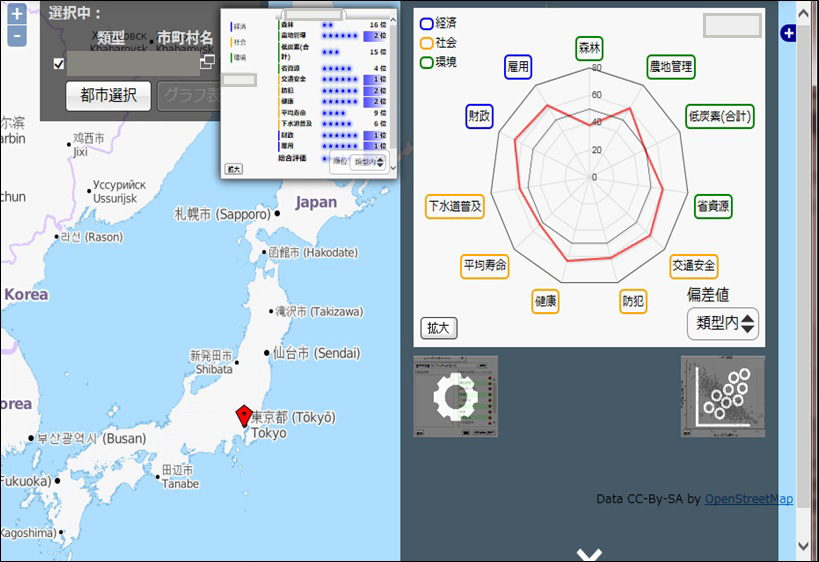Open the OpenStreetMap link
Viewport: 819px width, 562px height.
coord(748,499)
